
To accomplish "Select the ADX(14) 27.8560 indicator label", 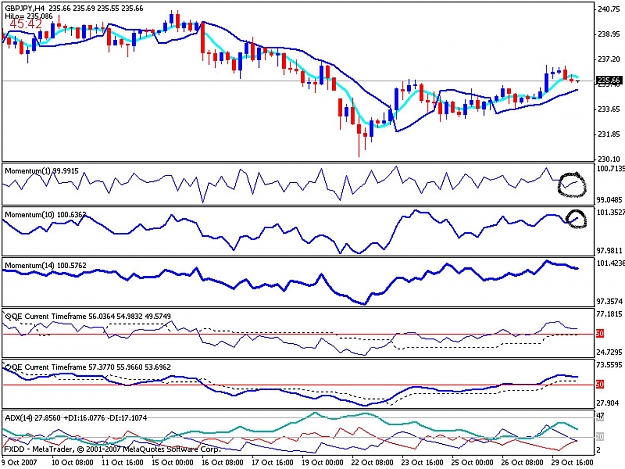I will click(76, 418).
